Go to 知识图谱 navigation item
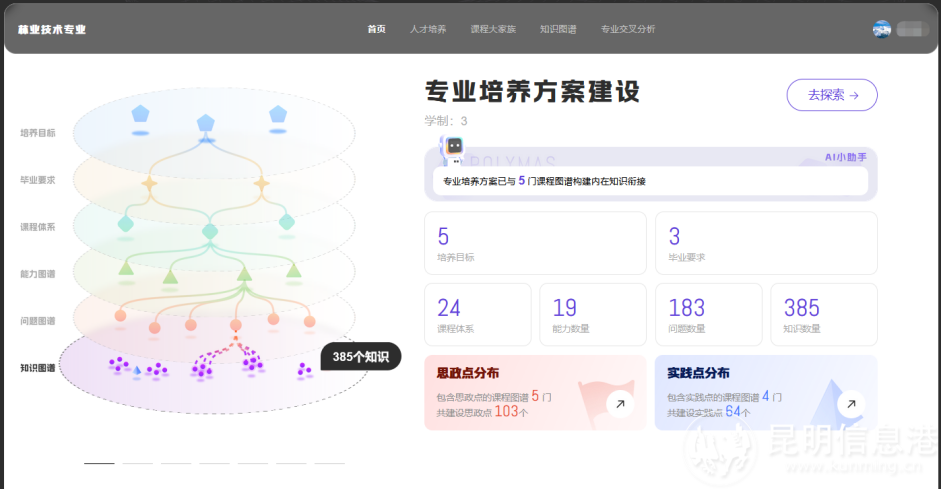 click(557, 29)
